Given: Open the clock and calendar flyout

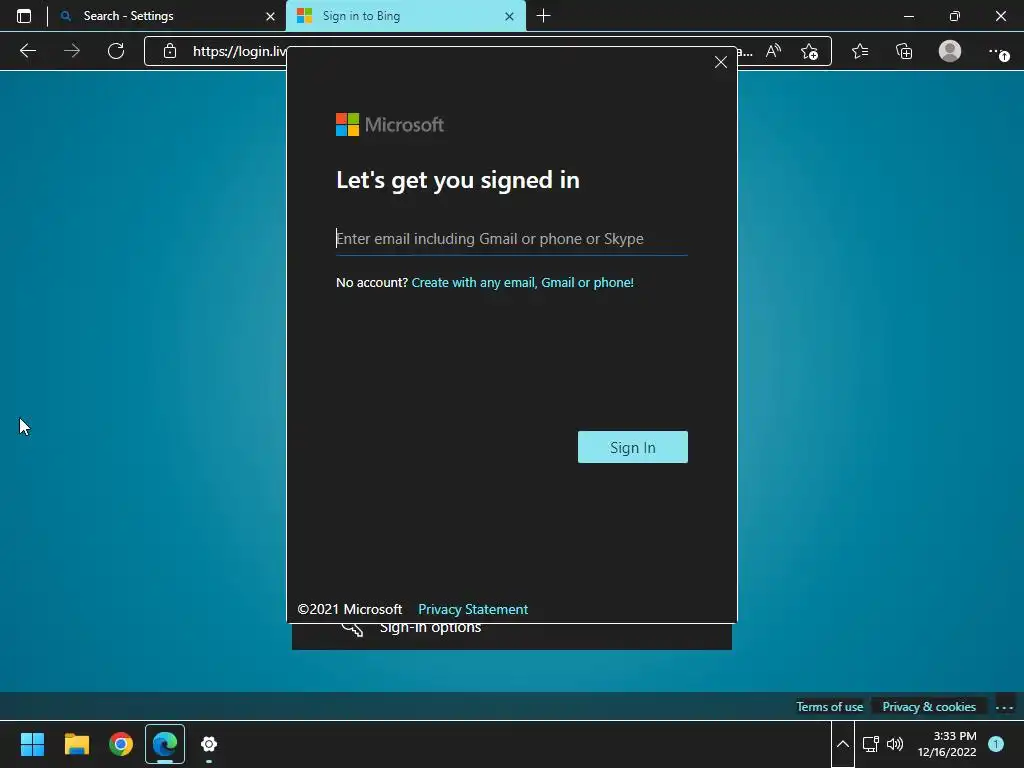Looking at the screenshot, I should tap(947, 744).
